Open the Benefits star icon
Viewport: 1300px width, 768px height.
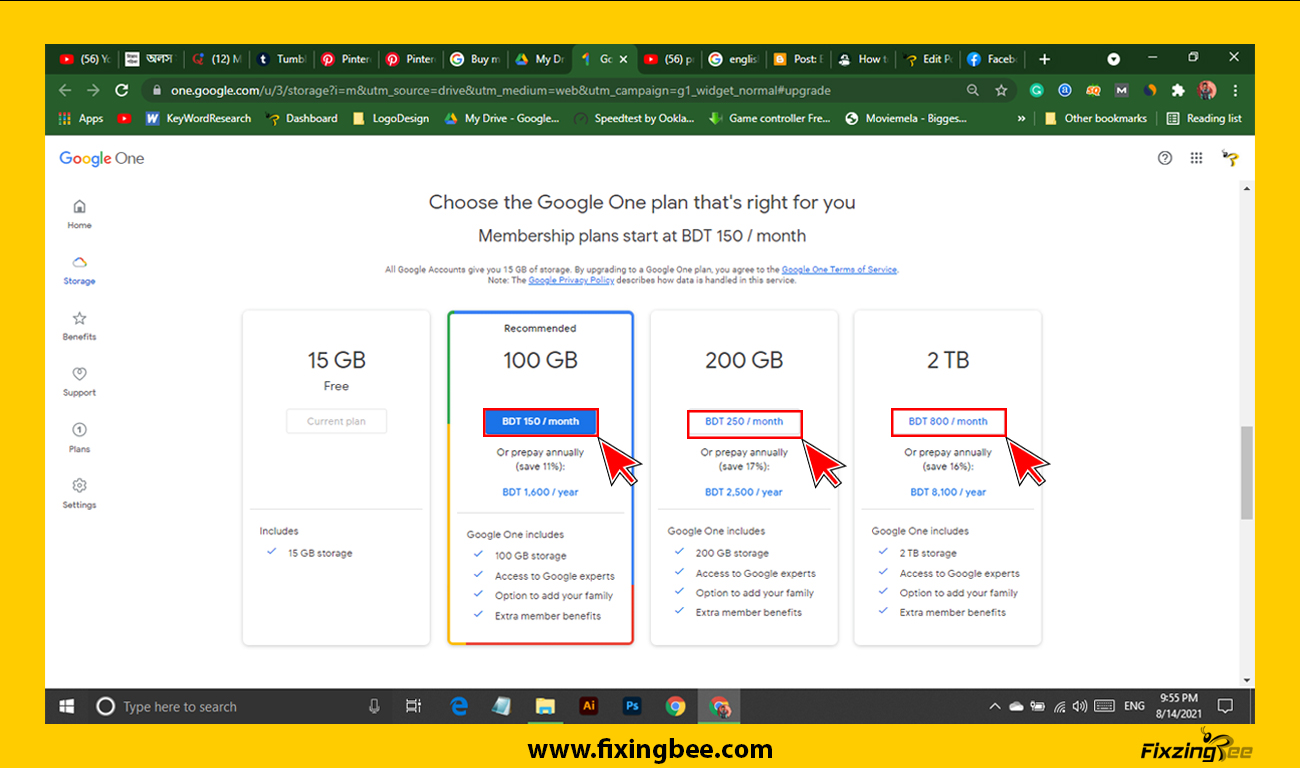click(x=79, y=319)
